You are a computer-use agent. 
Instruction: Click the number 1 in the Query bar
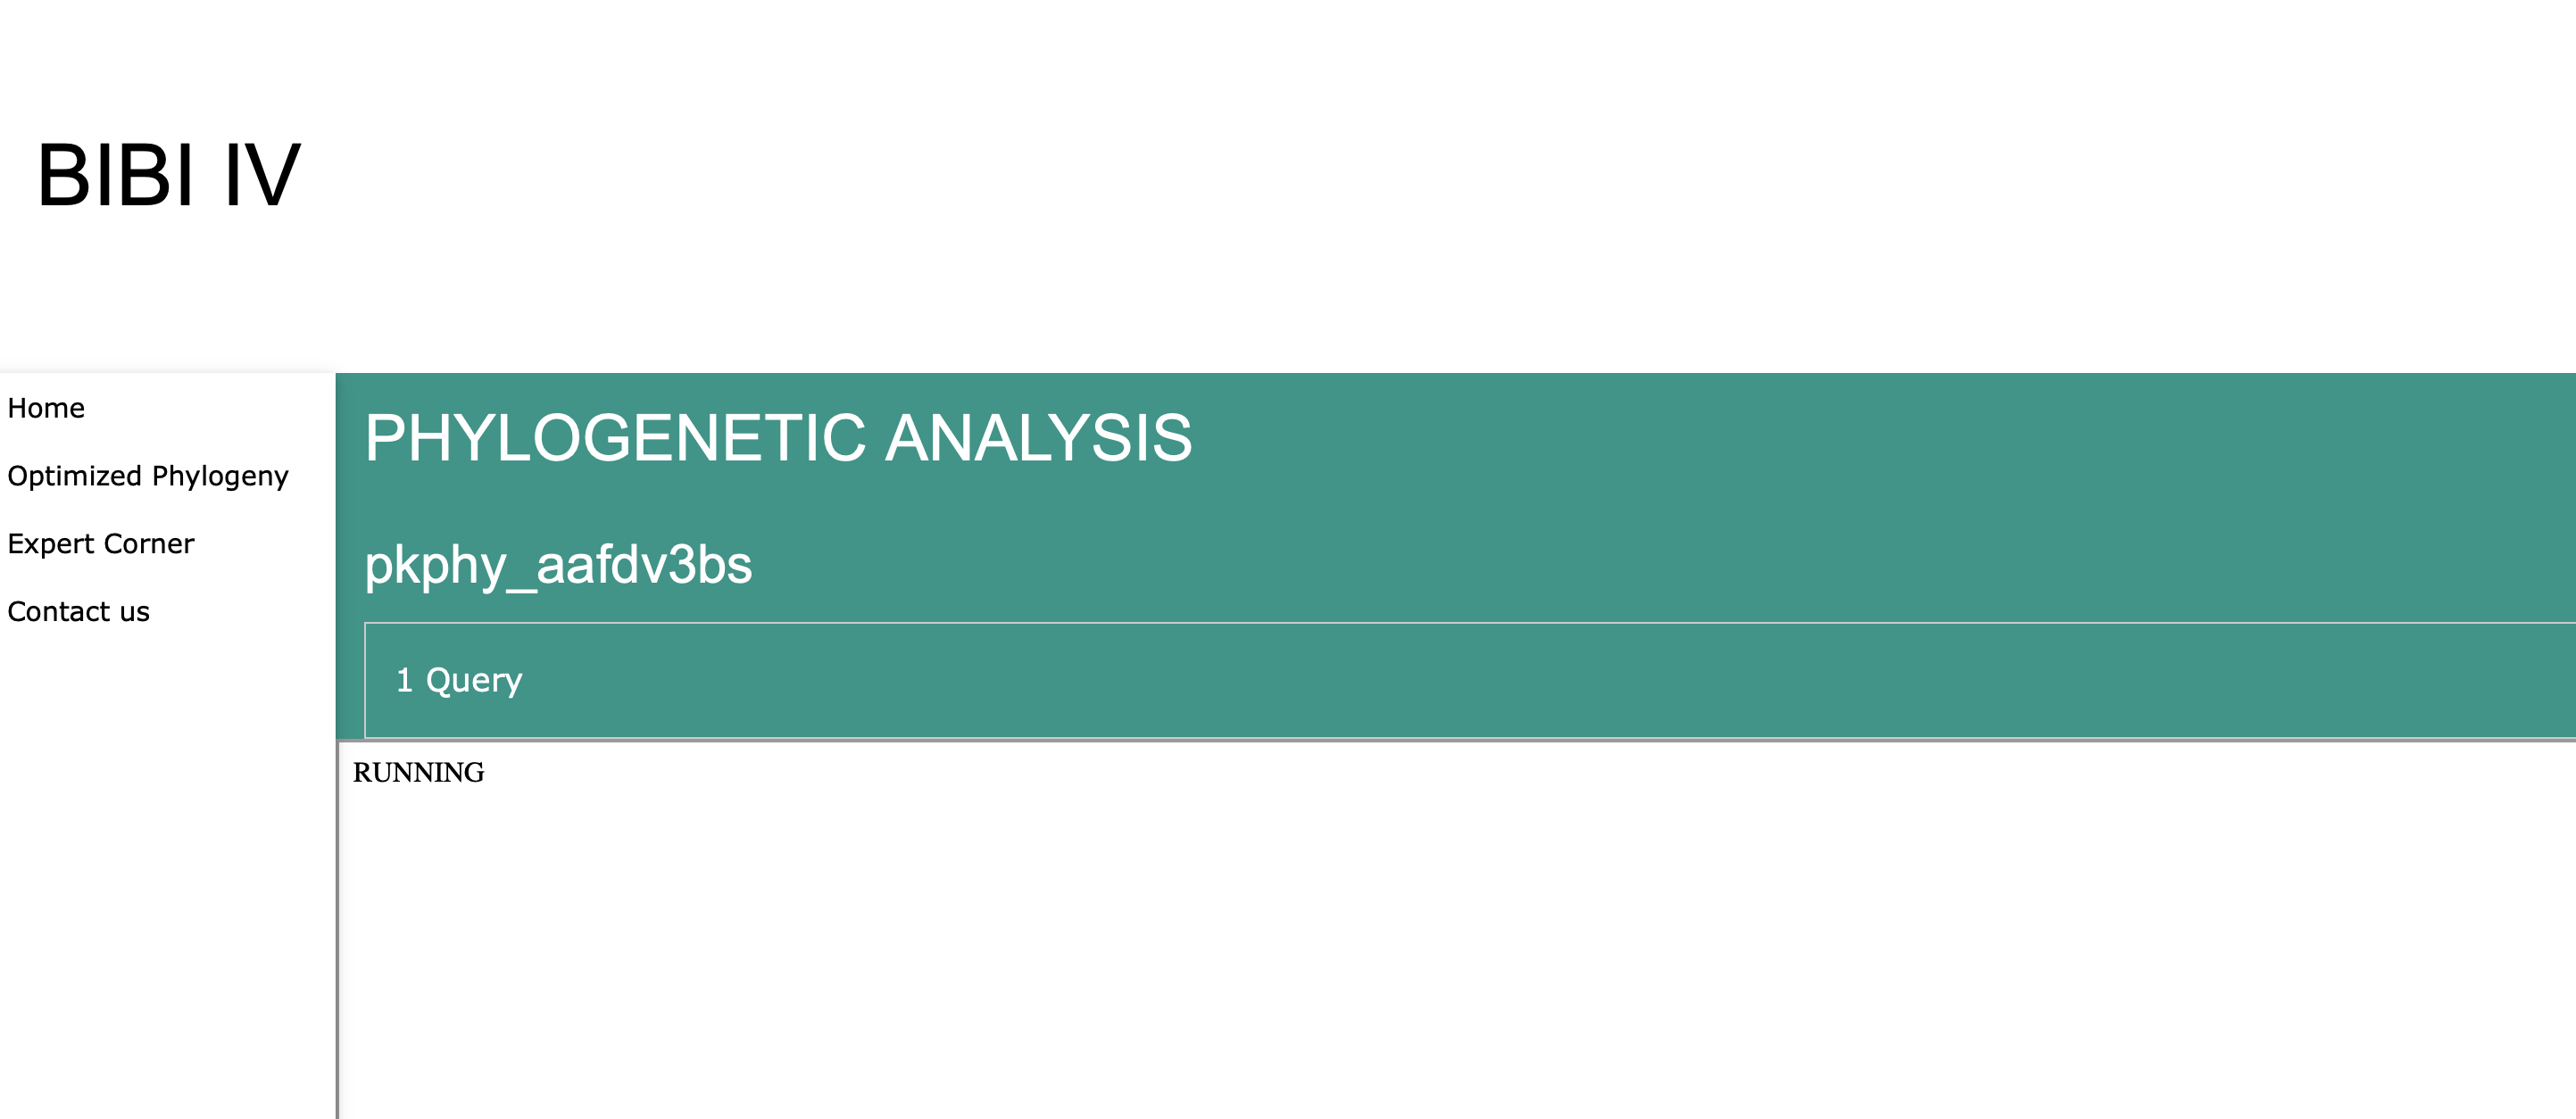[x=404, y=681]
